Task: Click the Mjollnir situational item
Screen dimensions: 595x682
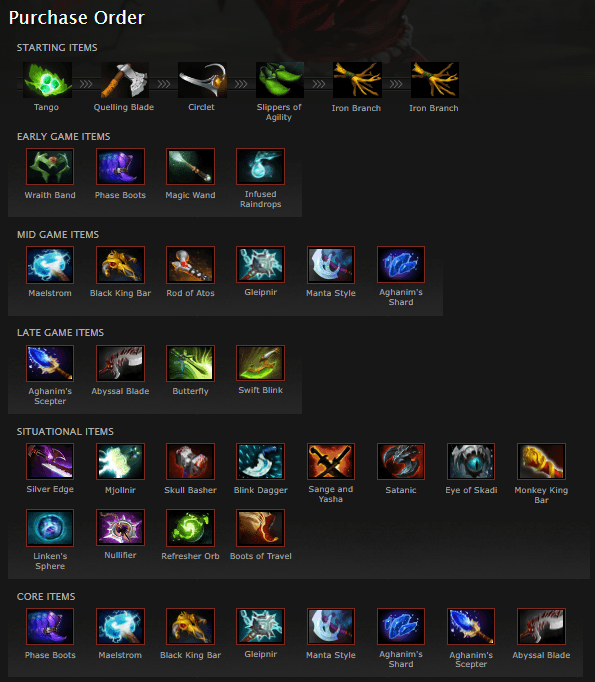Action: [120, 461]
